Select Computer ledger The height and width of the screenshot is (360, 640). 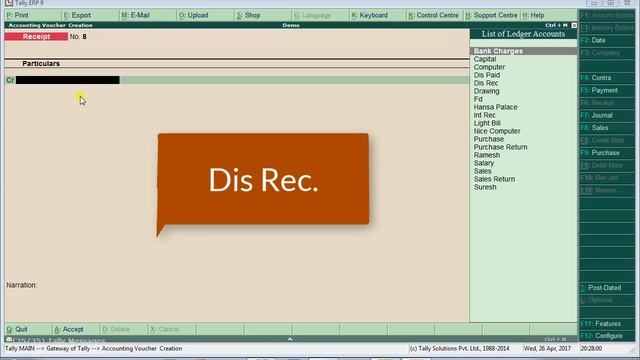[489, 67]
